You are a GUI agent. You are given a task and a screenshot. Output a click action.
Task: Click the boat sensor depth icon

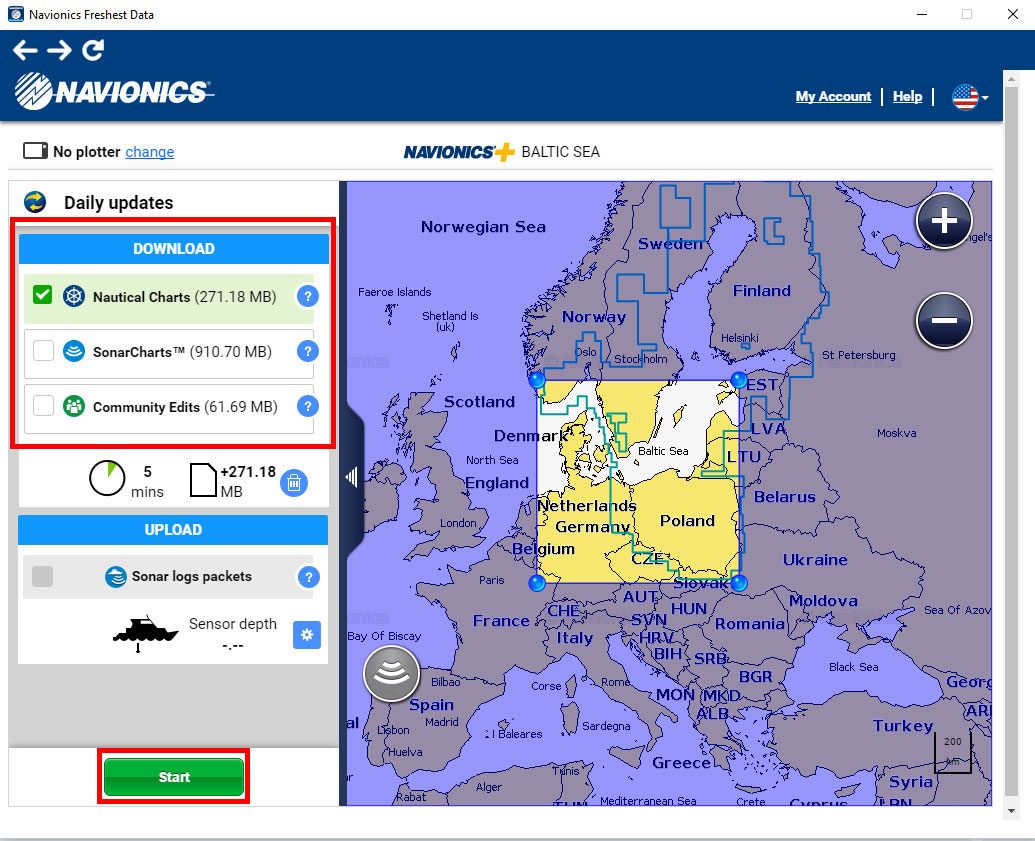(x=145, y=634)
